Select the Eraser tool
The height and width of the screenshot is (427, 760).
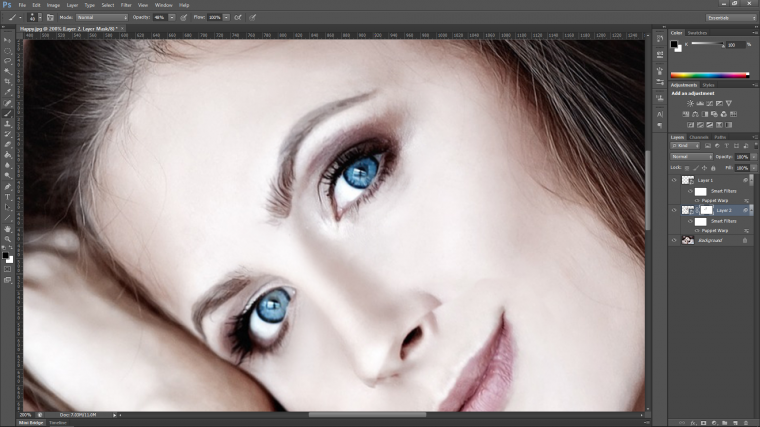[x=7, y=145]
